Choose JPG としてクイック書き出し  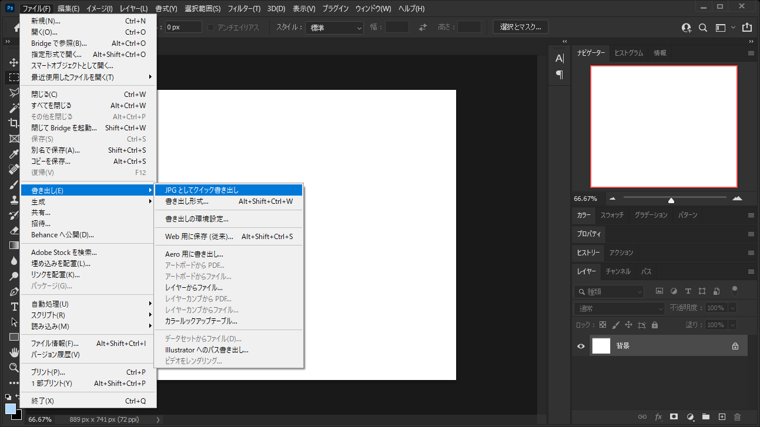click(x=229, y=190)
